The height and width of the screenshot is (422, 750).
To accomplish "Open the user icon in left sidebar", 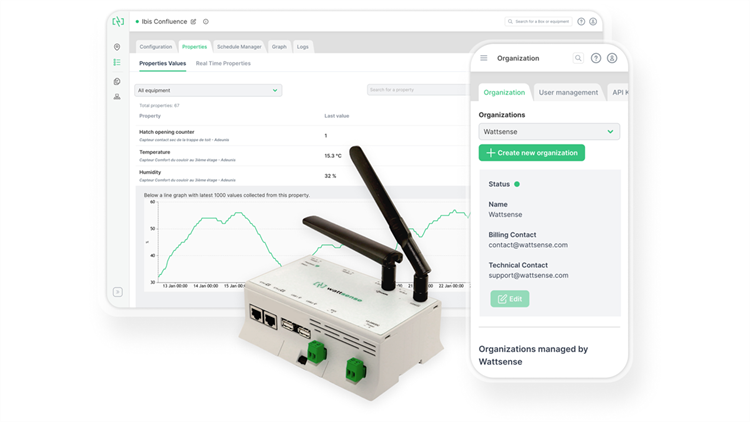I will point(117,97).
